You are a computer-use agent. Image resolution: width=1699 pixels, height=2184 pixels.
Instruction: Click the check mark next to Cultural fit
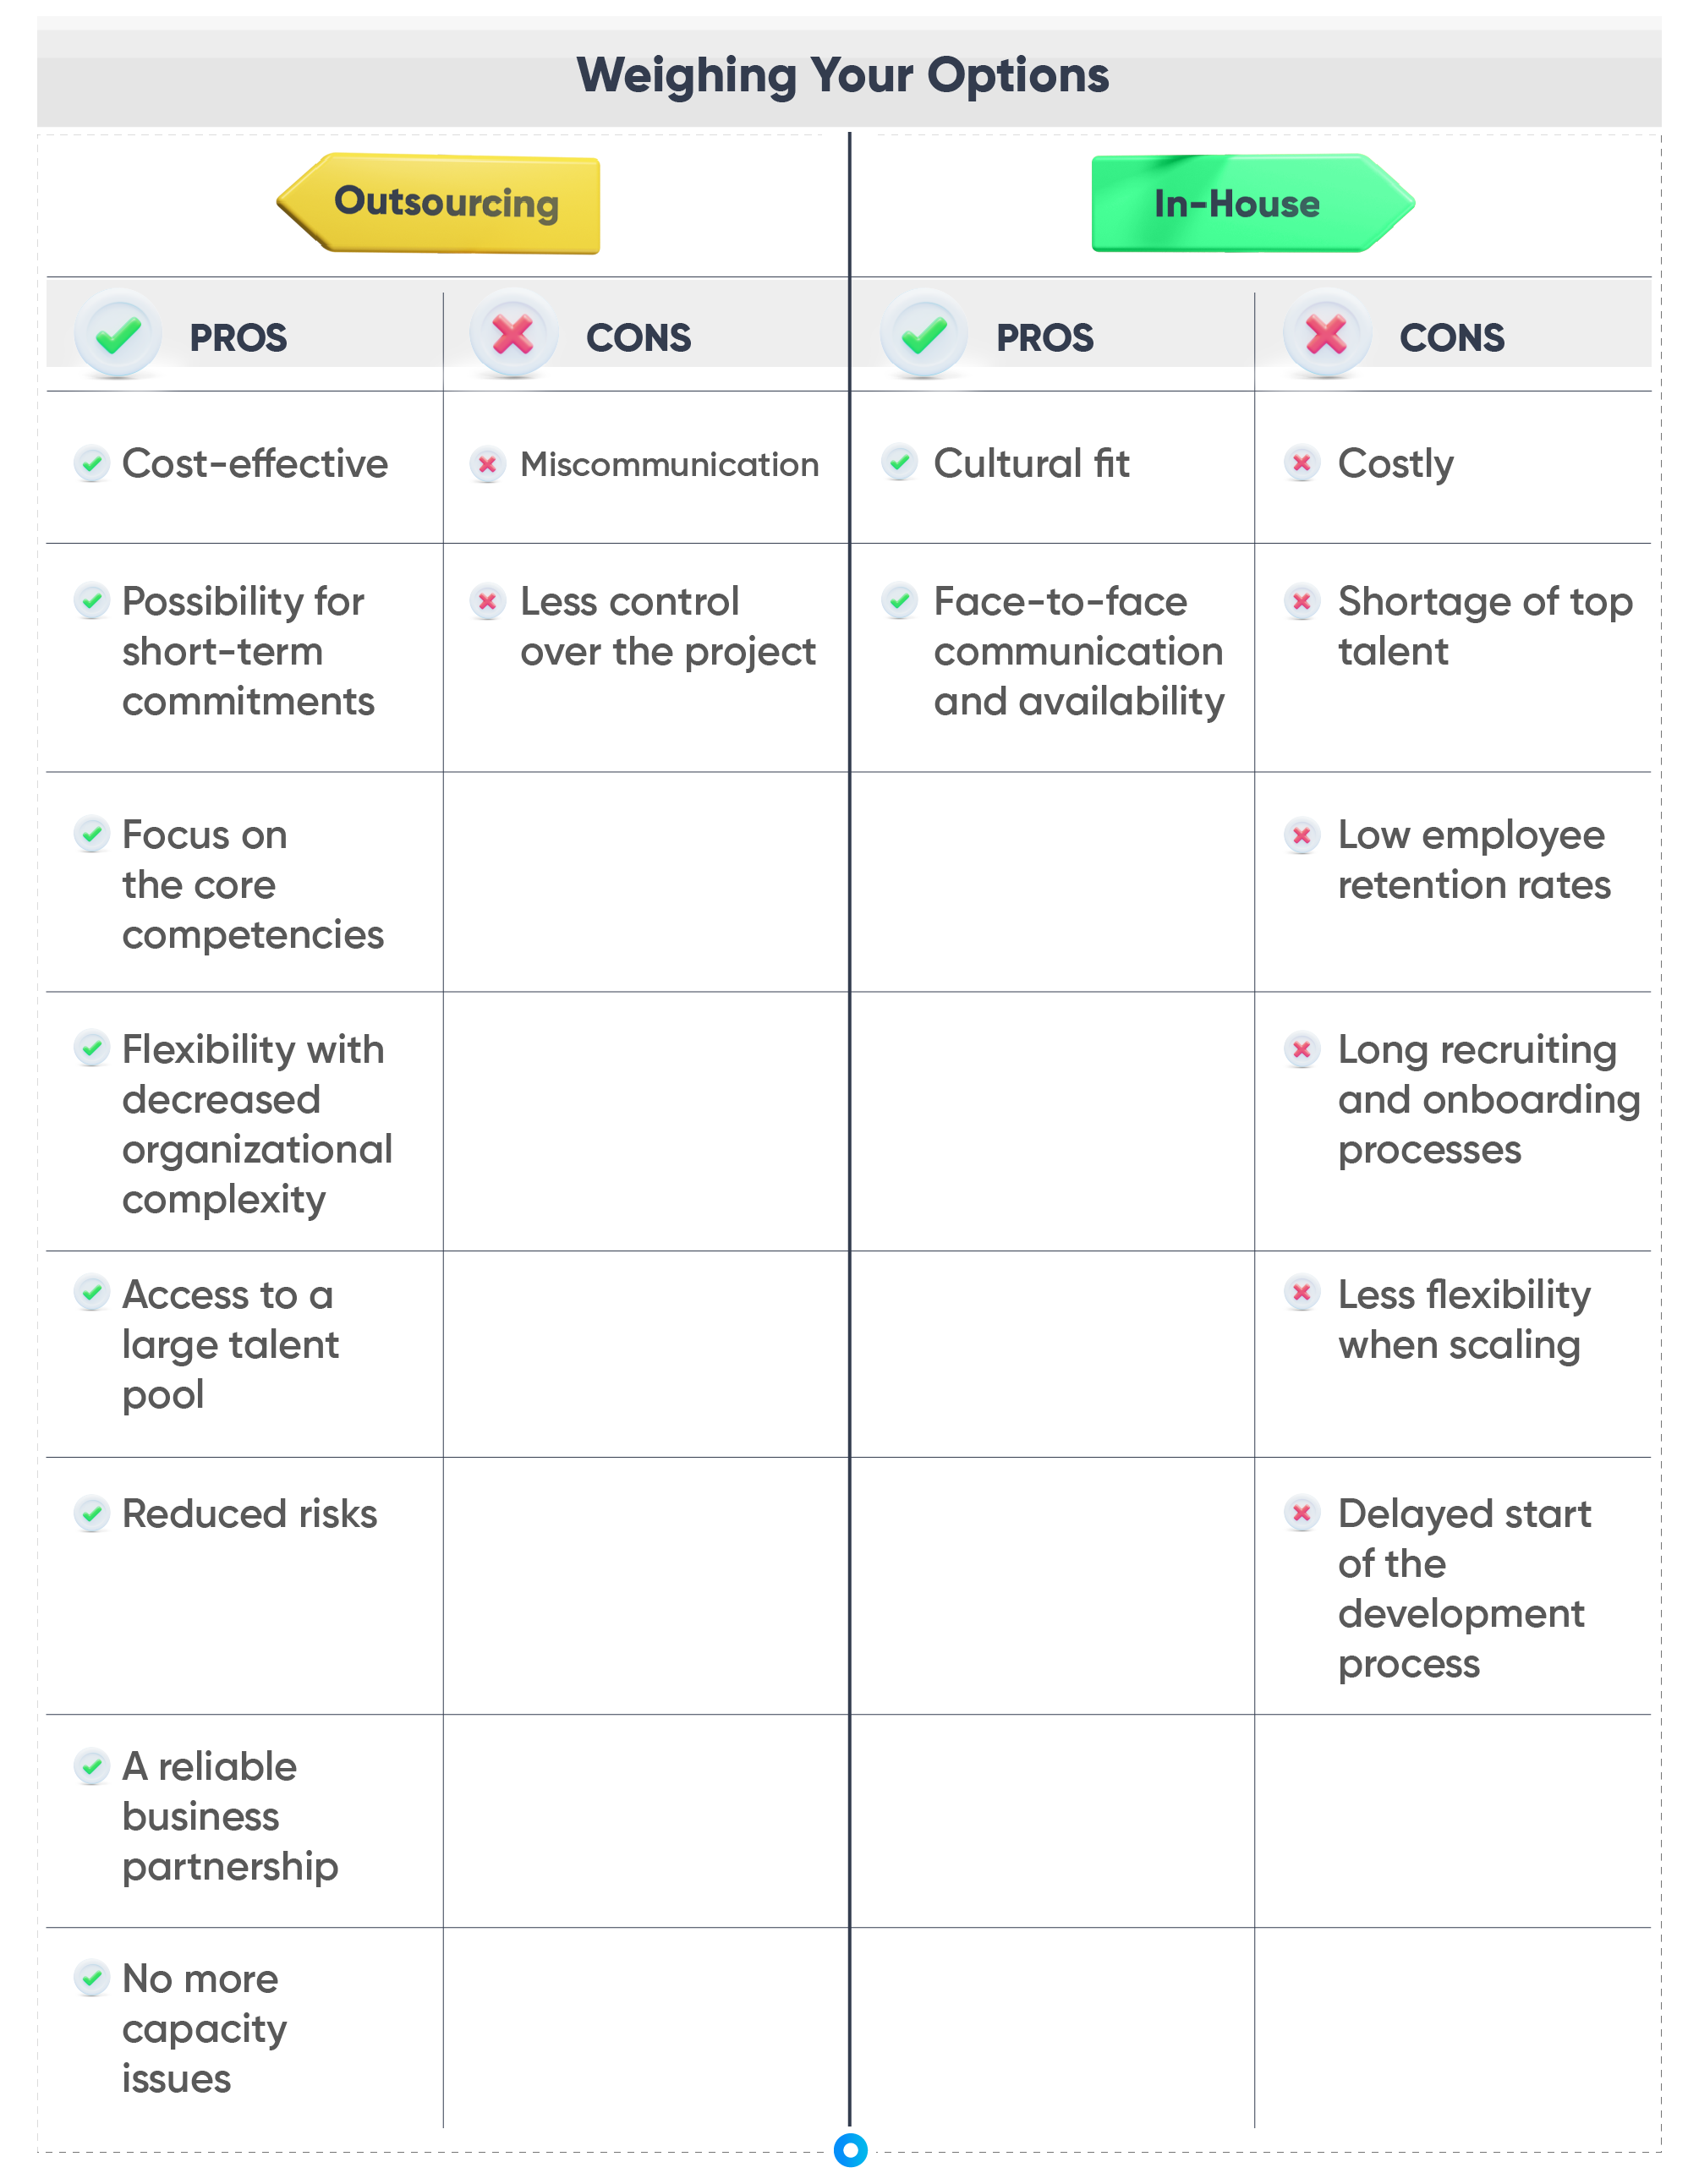900,462
